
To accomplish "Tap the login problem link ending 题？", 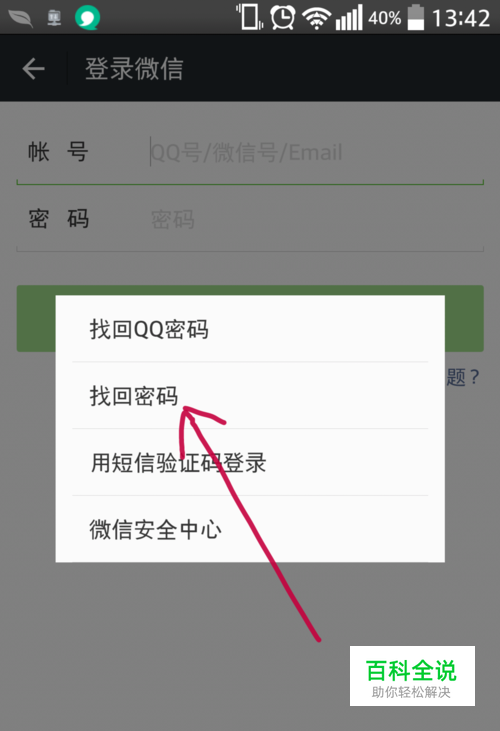I will (463, 377).
